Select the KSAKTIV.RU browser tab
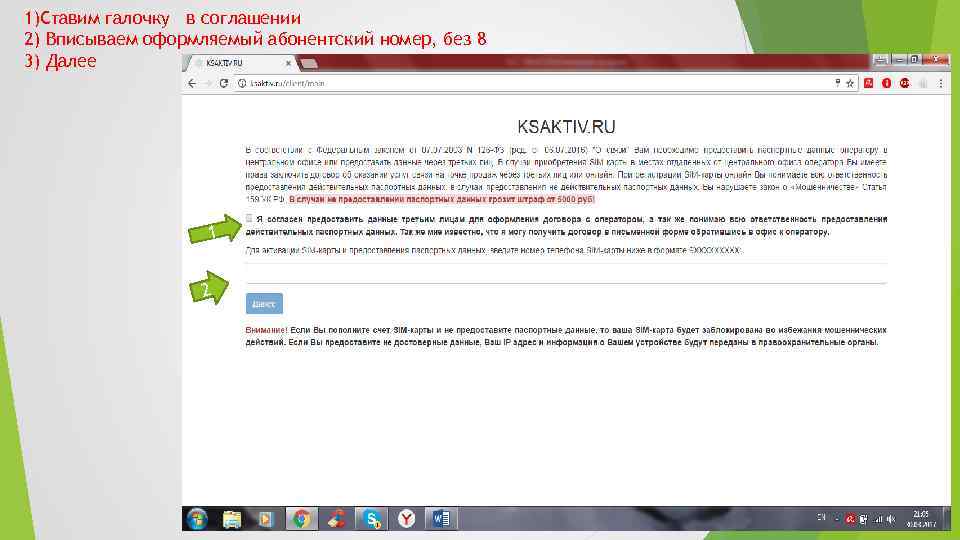The height and width of the screenshot is (540, 960). coord(240,63)
